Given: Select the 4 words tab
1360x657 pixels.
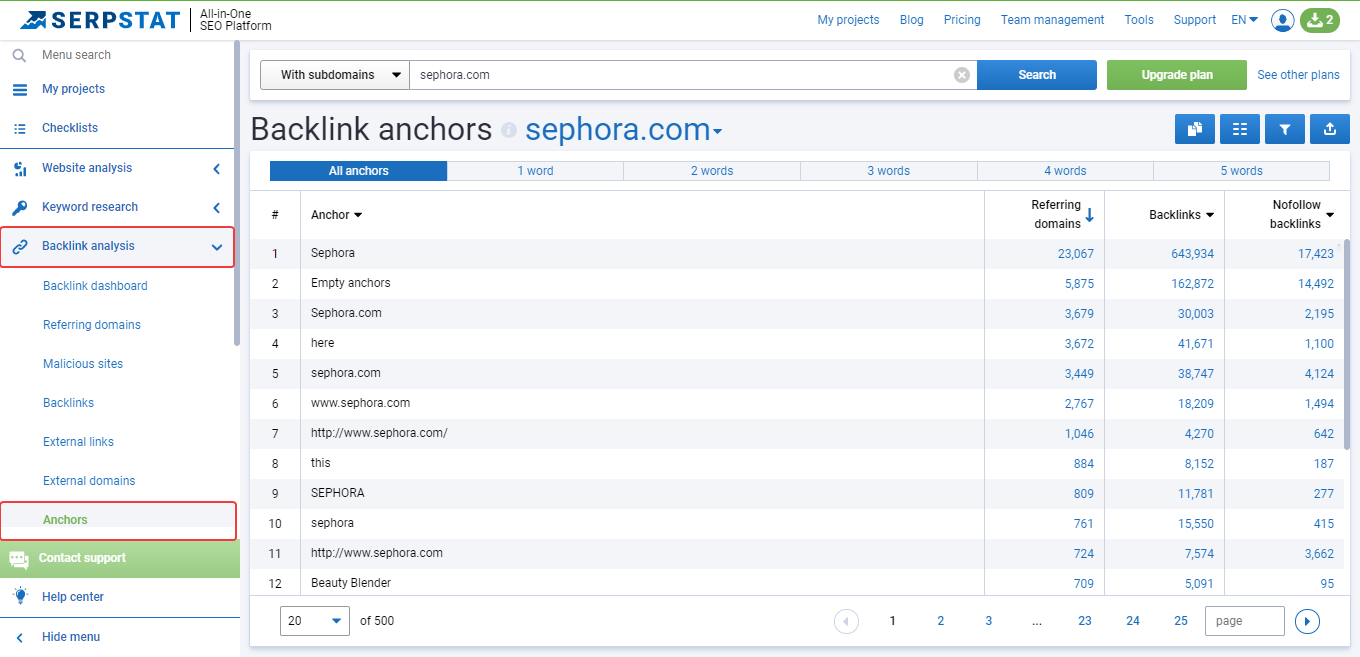Looking at the screenshot, I should [x=1065, y=171].
